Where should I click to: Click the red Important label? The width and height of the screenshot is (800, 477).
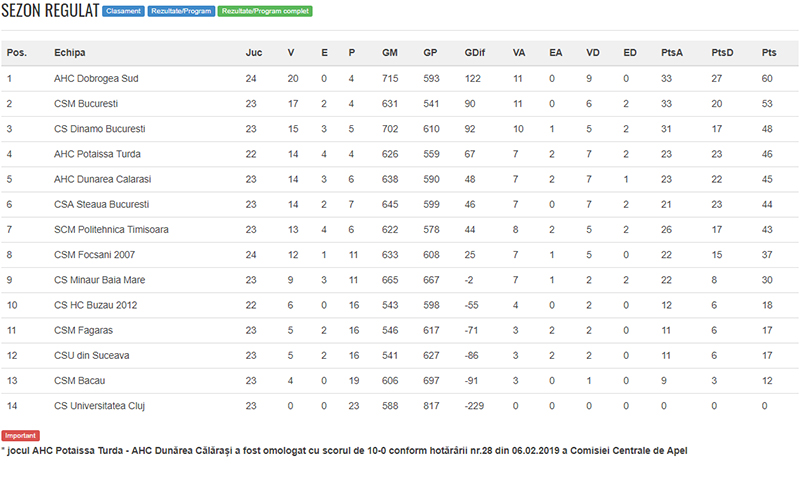click(21, 436)
